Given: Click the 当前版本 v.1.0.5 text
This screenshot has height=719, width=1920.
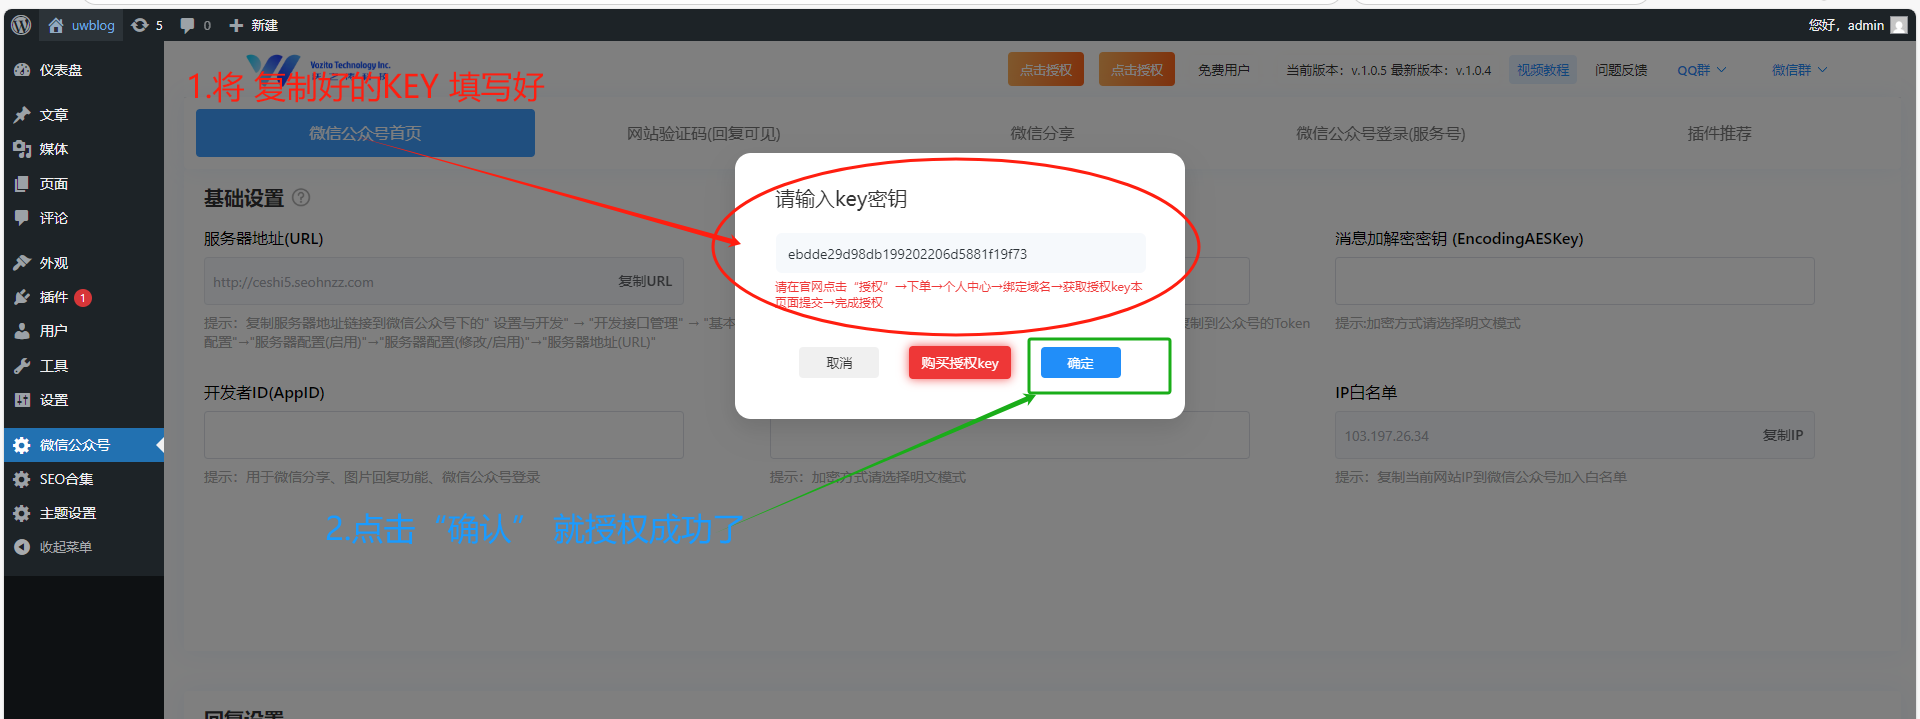Looking at the screenshot, I should click(1336, 70).
